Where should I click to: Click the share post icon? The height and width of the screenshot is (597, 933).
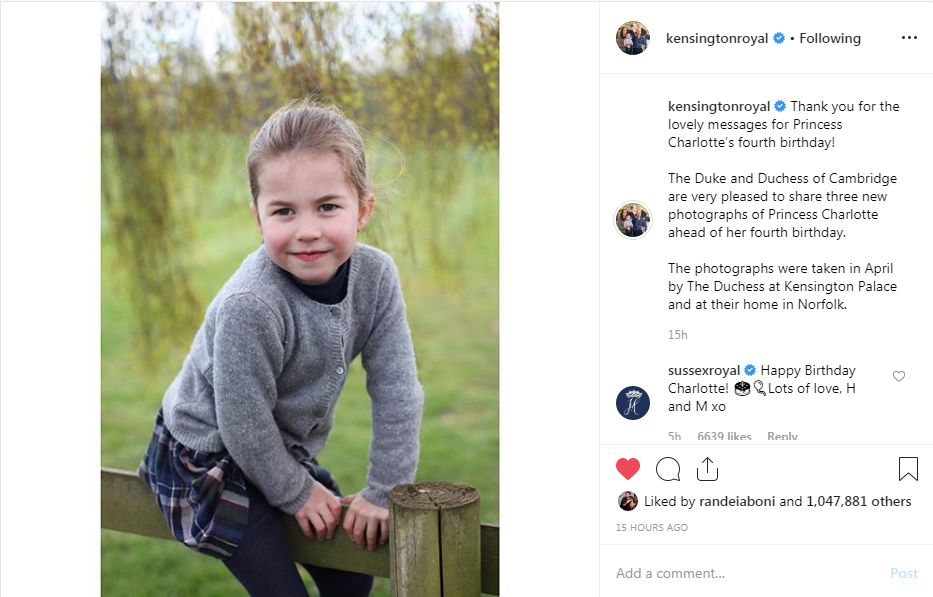(707, 468)
